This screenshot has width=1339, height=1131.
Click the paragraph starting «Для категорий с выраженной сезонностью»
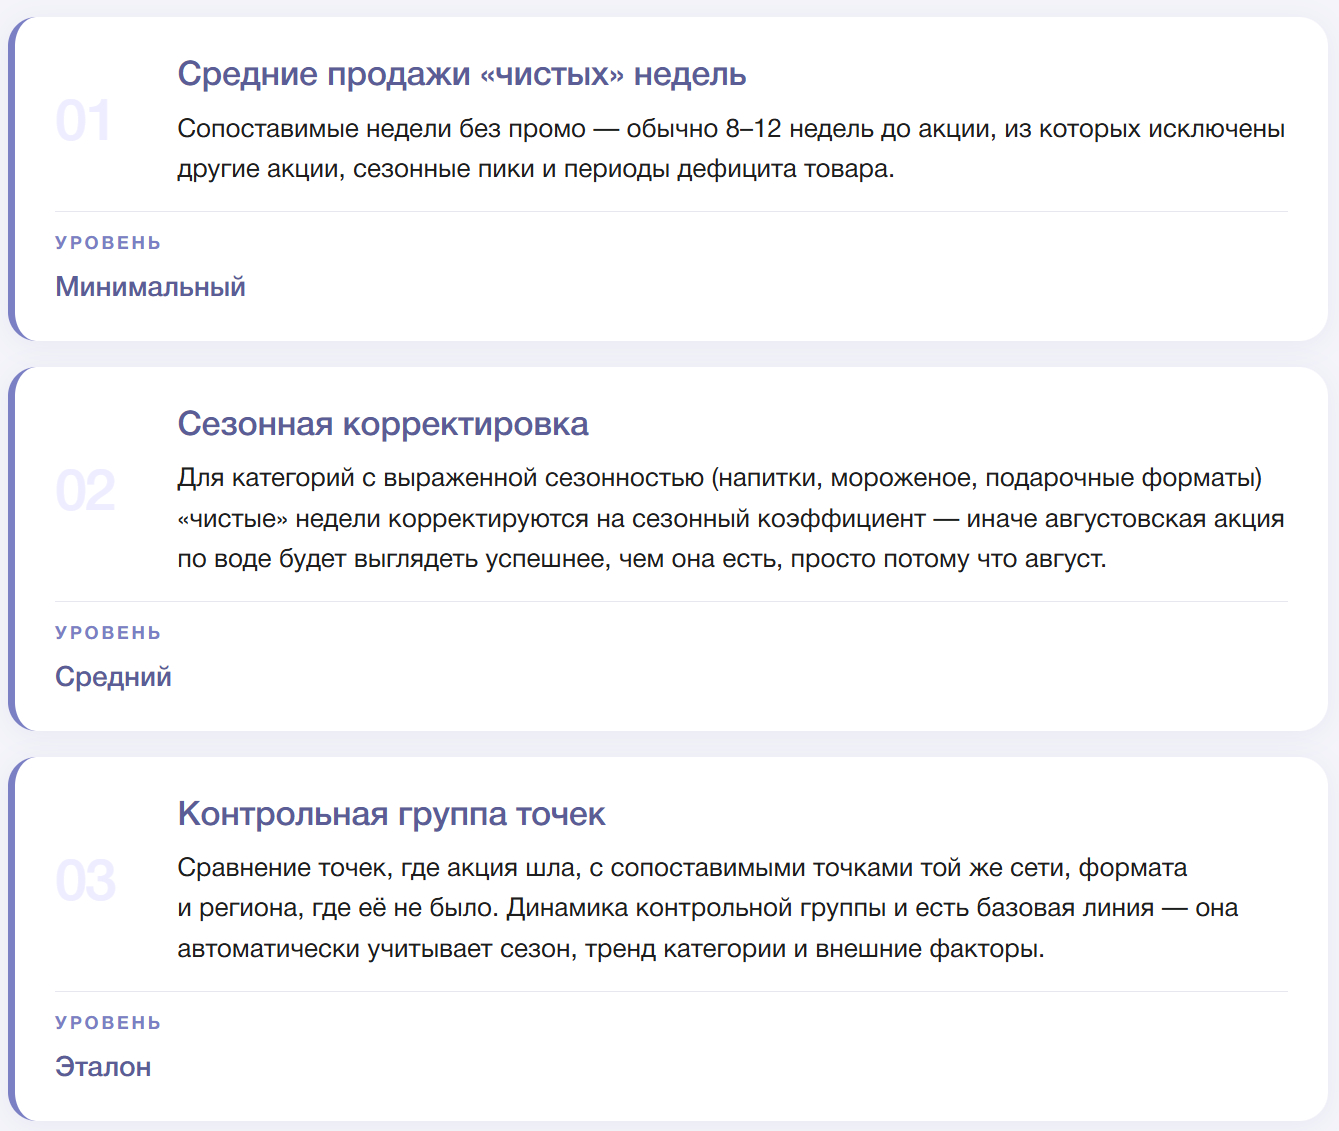tap(731, 518)
